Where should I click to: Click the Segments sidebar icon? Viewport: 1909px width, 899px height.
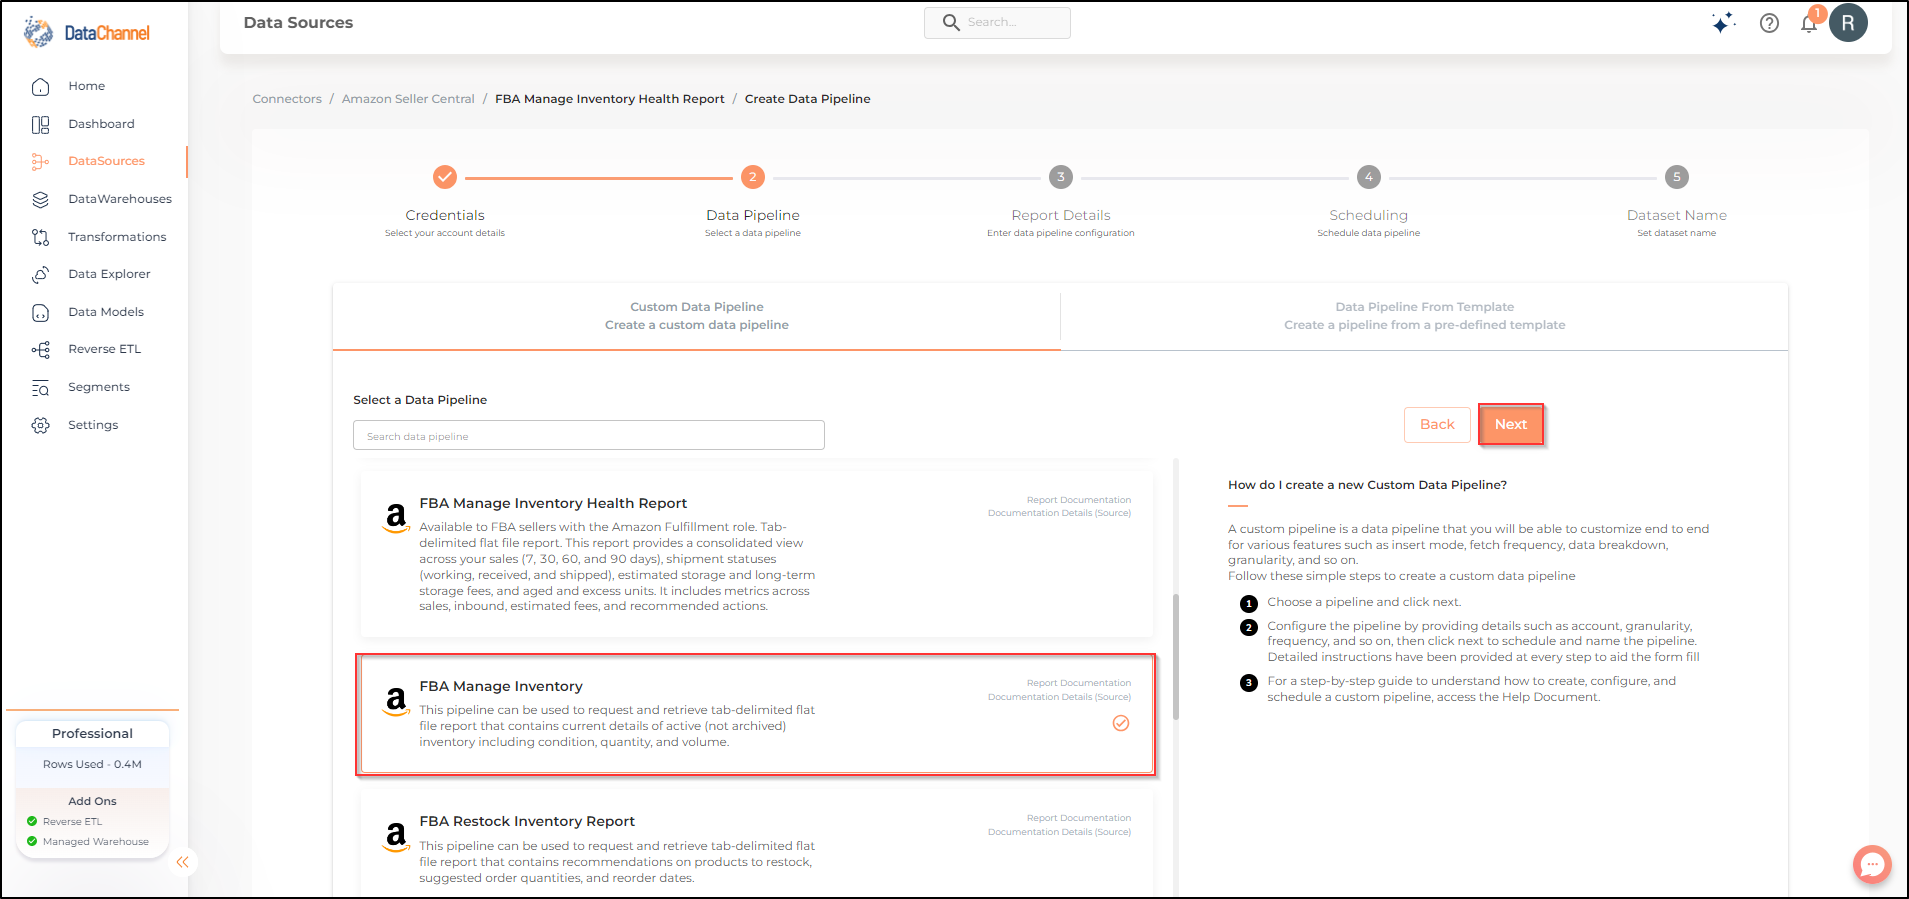click(x=40, y=388)
